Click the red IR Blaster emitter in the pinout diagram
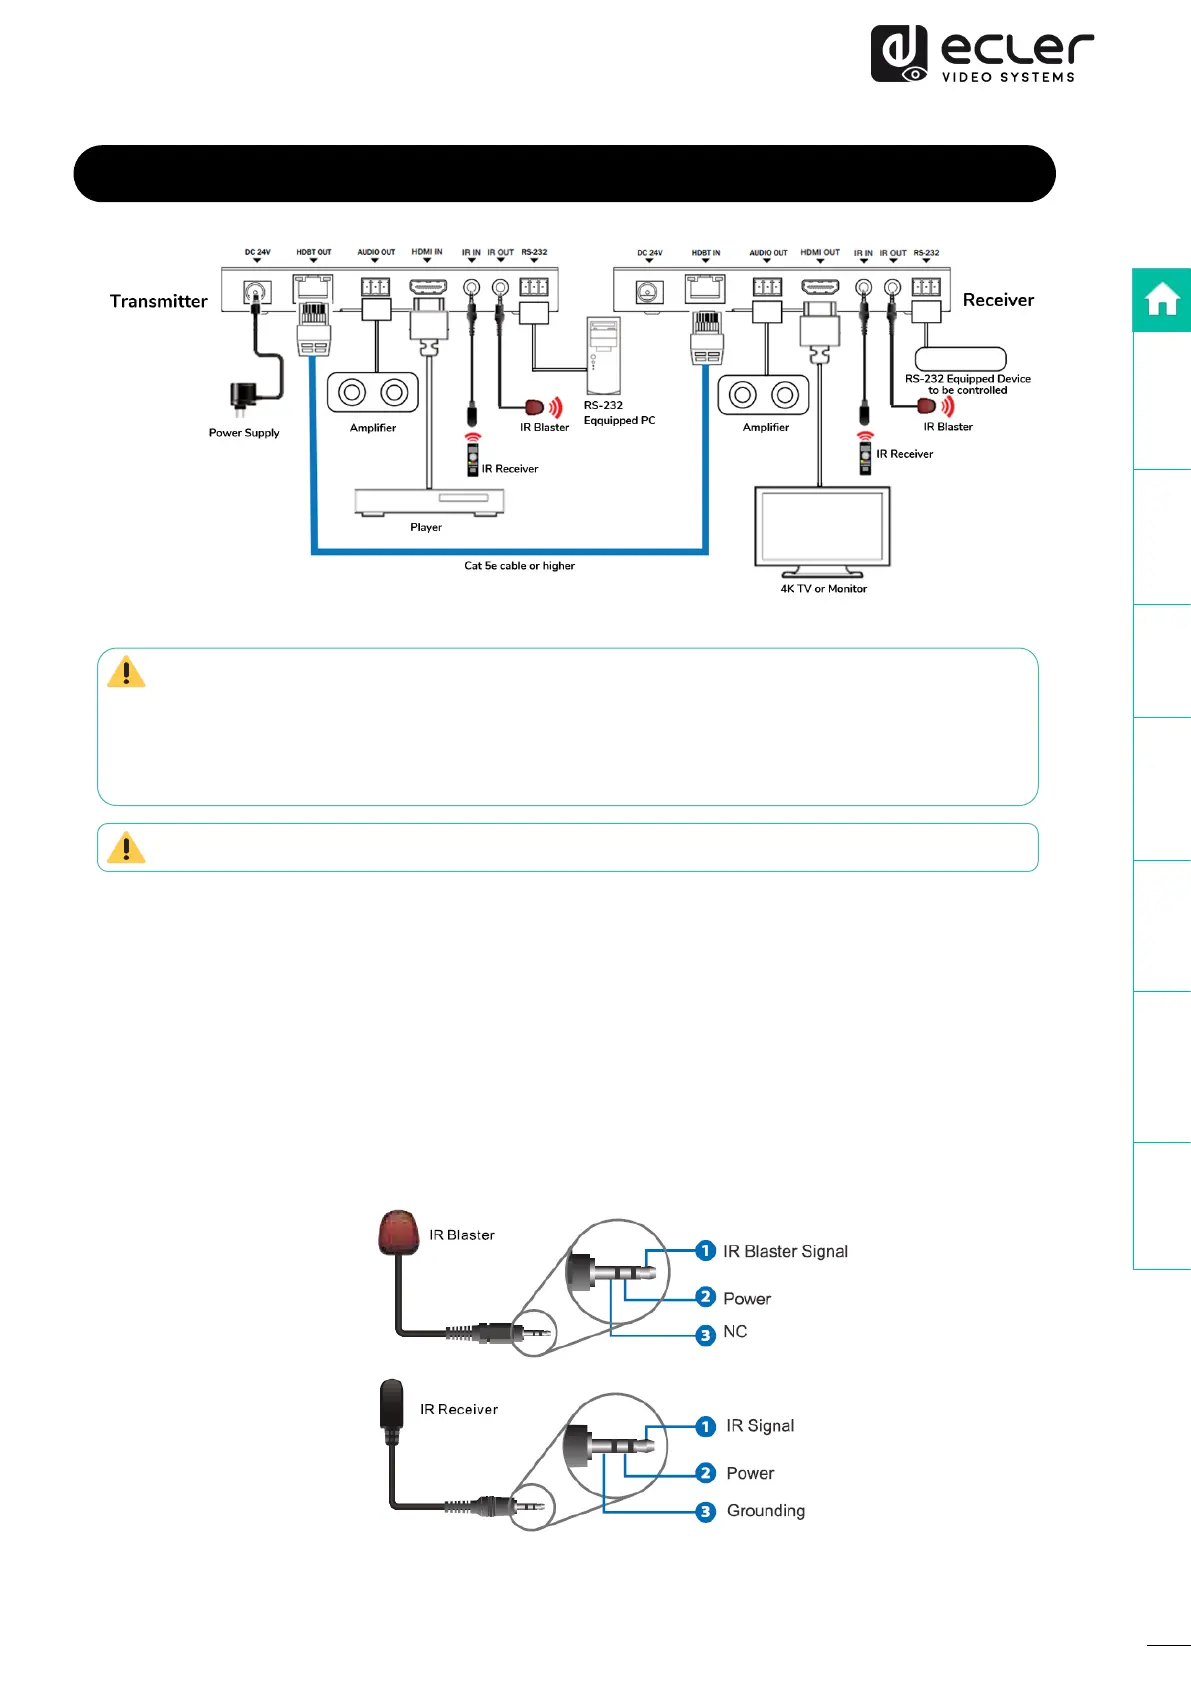Viewport: 1191px width, 1684px height. coord(398,1232)
